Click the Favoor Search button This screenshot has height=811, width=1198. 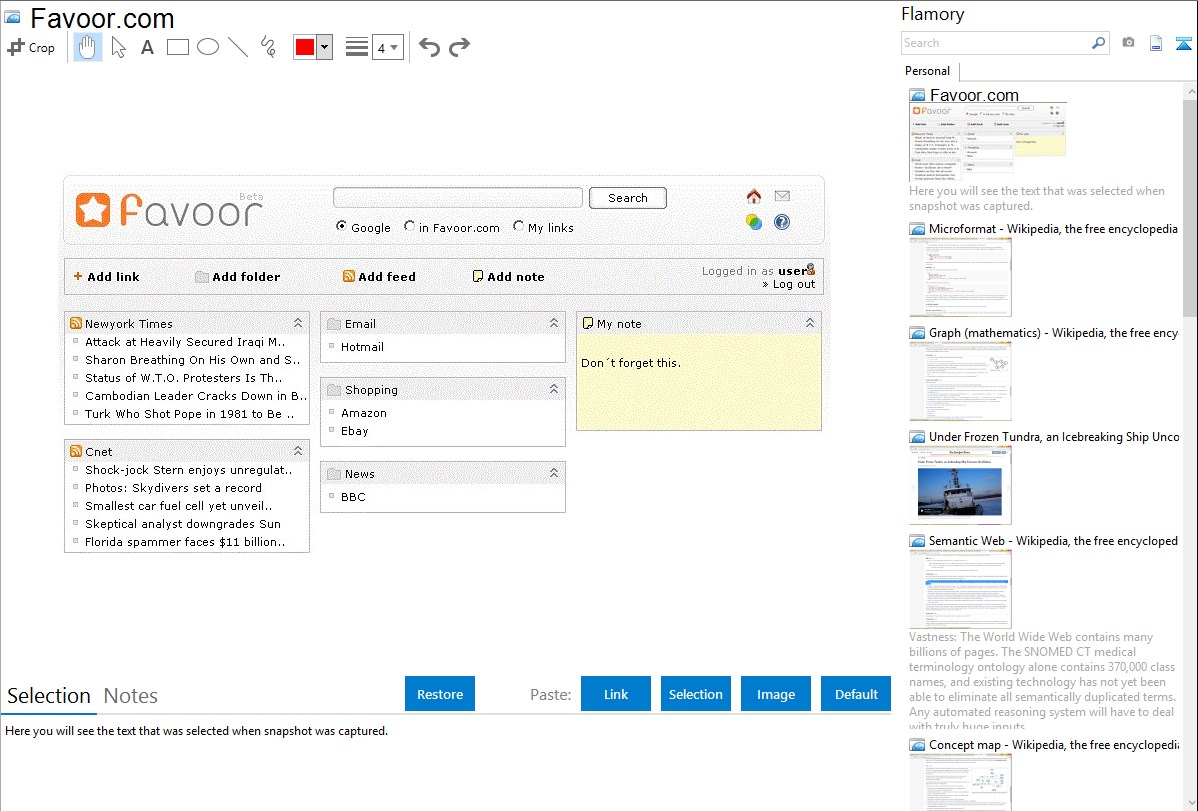tap(628, 198)
